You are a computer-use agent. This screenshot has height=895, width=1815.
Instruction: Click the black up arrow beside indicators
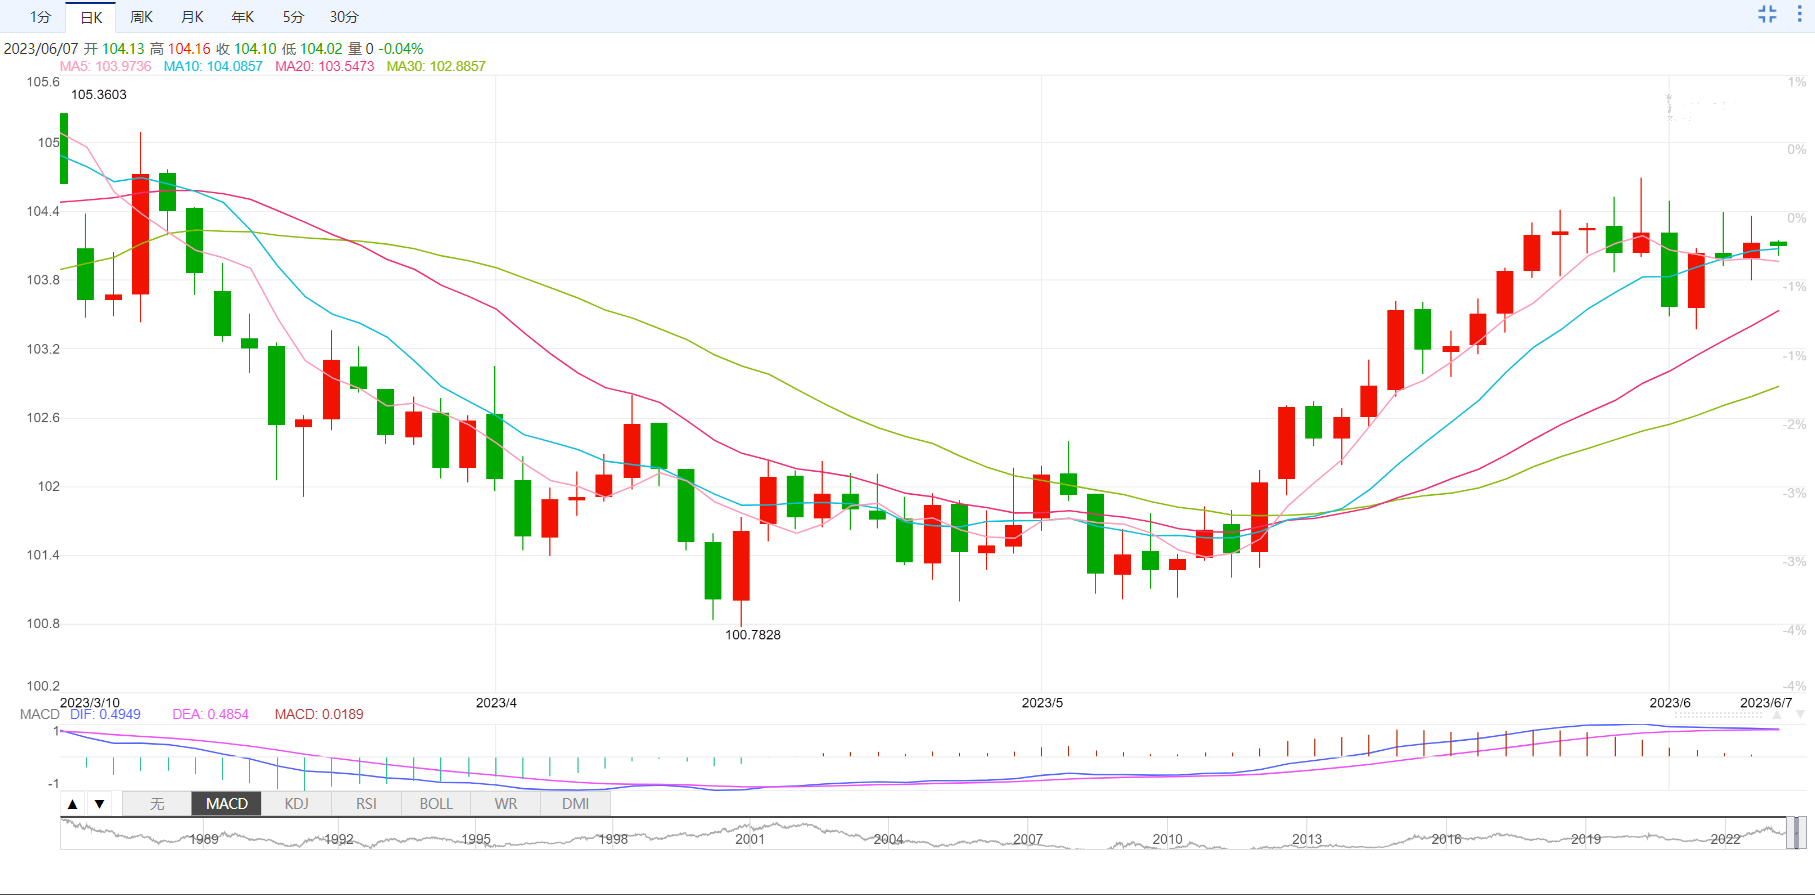click(72, 804)
